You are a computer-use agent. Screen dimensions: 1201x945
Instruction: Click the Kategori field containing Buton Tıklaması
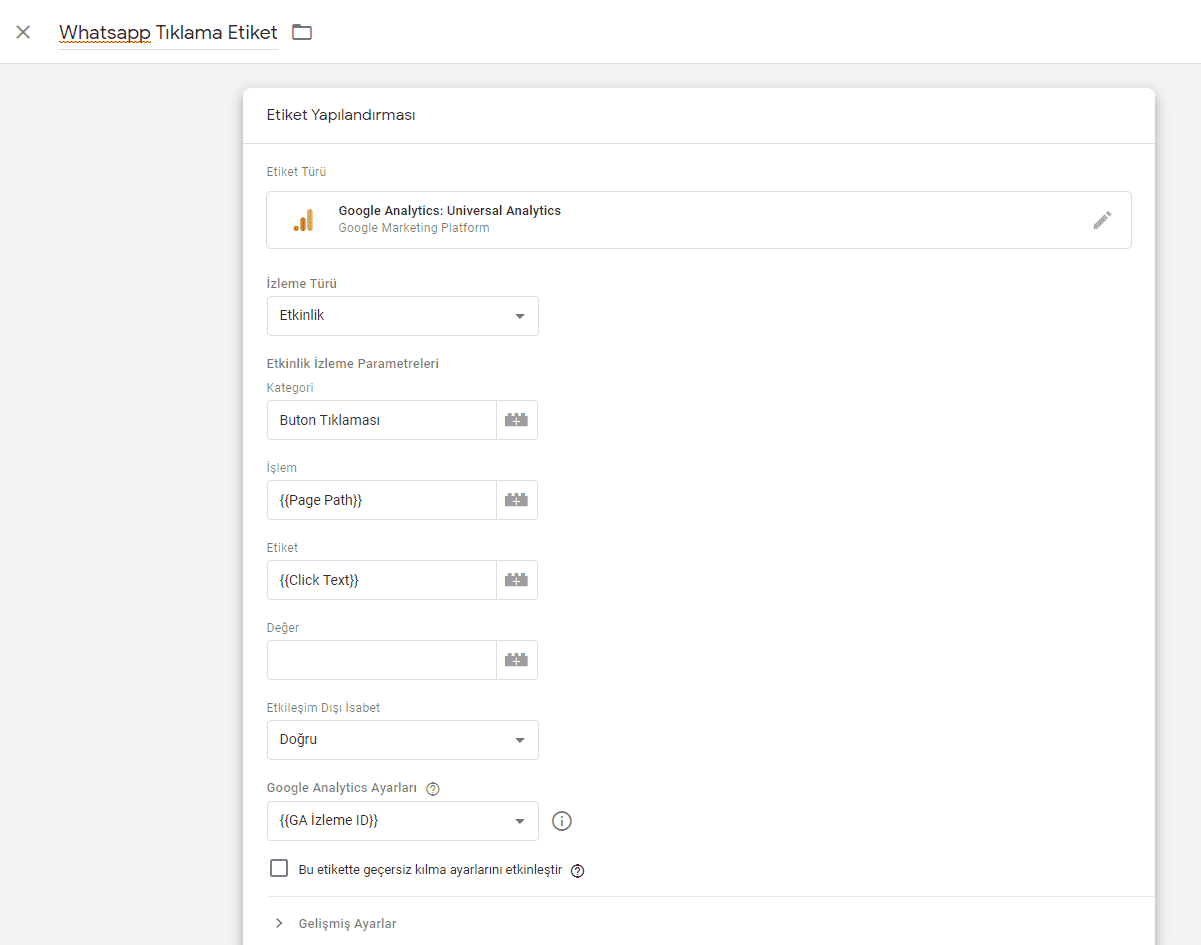(381, 420)
